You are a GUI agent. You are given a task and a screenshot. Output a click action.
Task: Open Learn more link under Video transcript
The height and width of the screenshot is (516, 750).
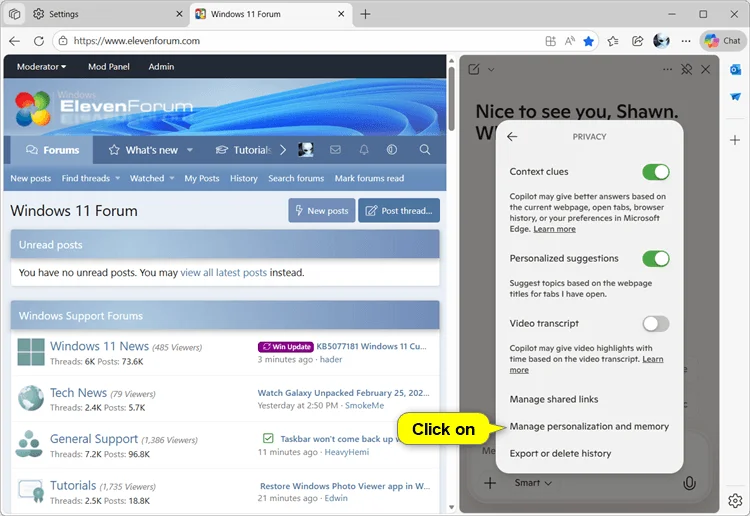point(652,359)
